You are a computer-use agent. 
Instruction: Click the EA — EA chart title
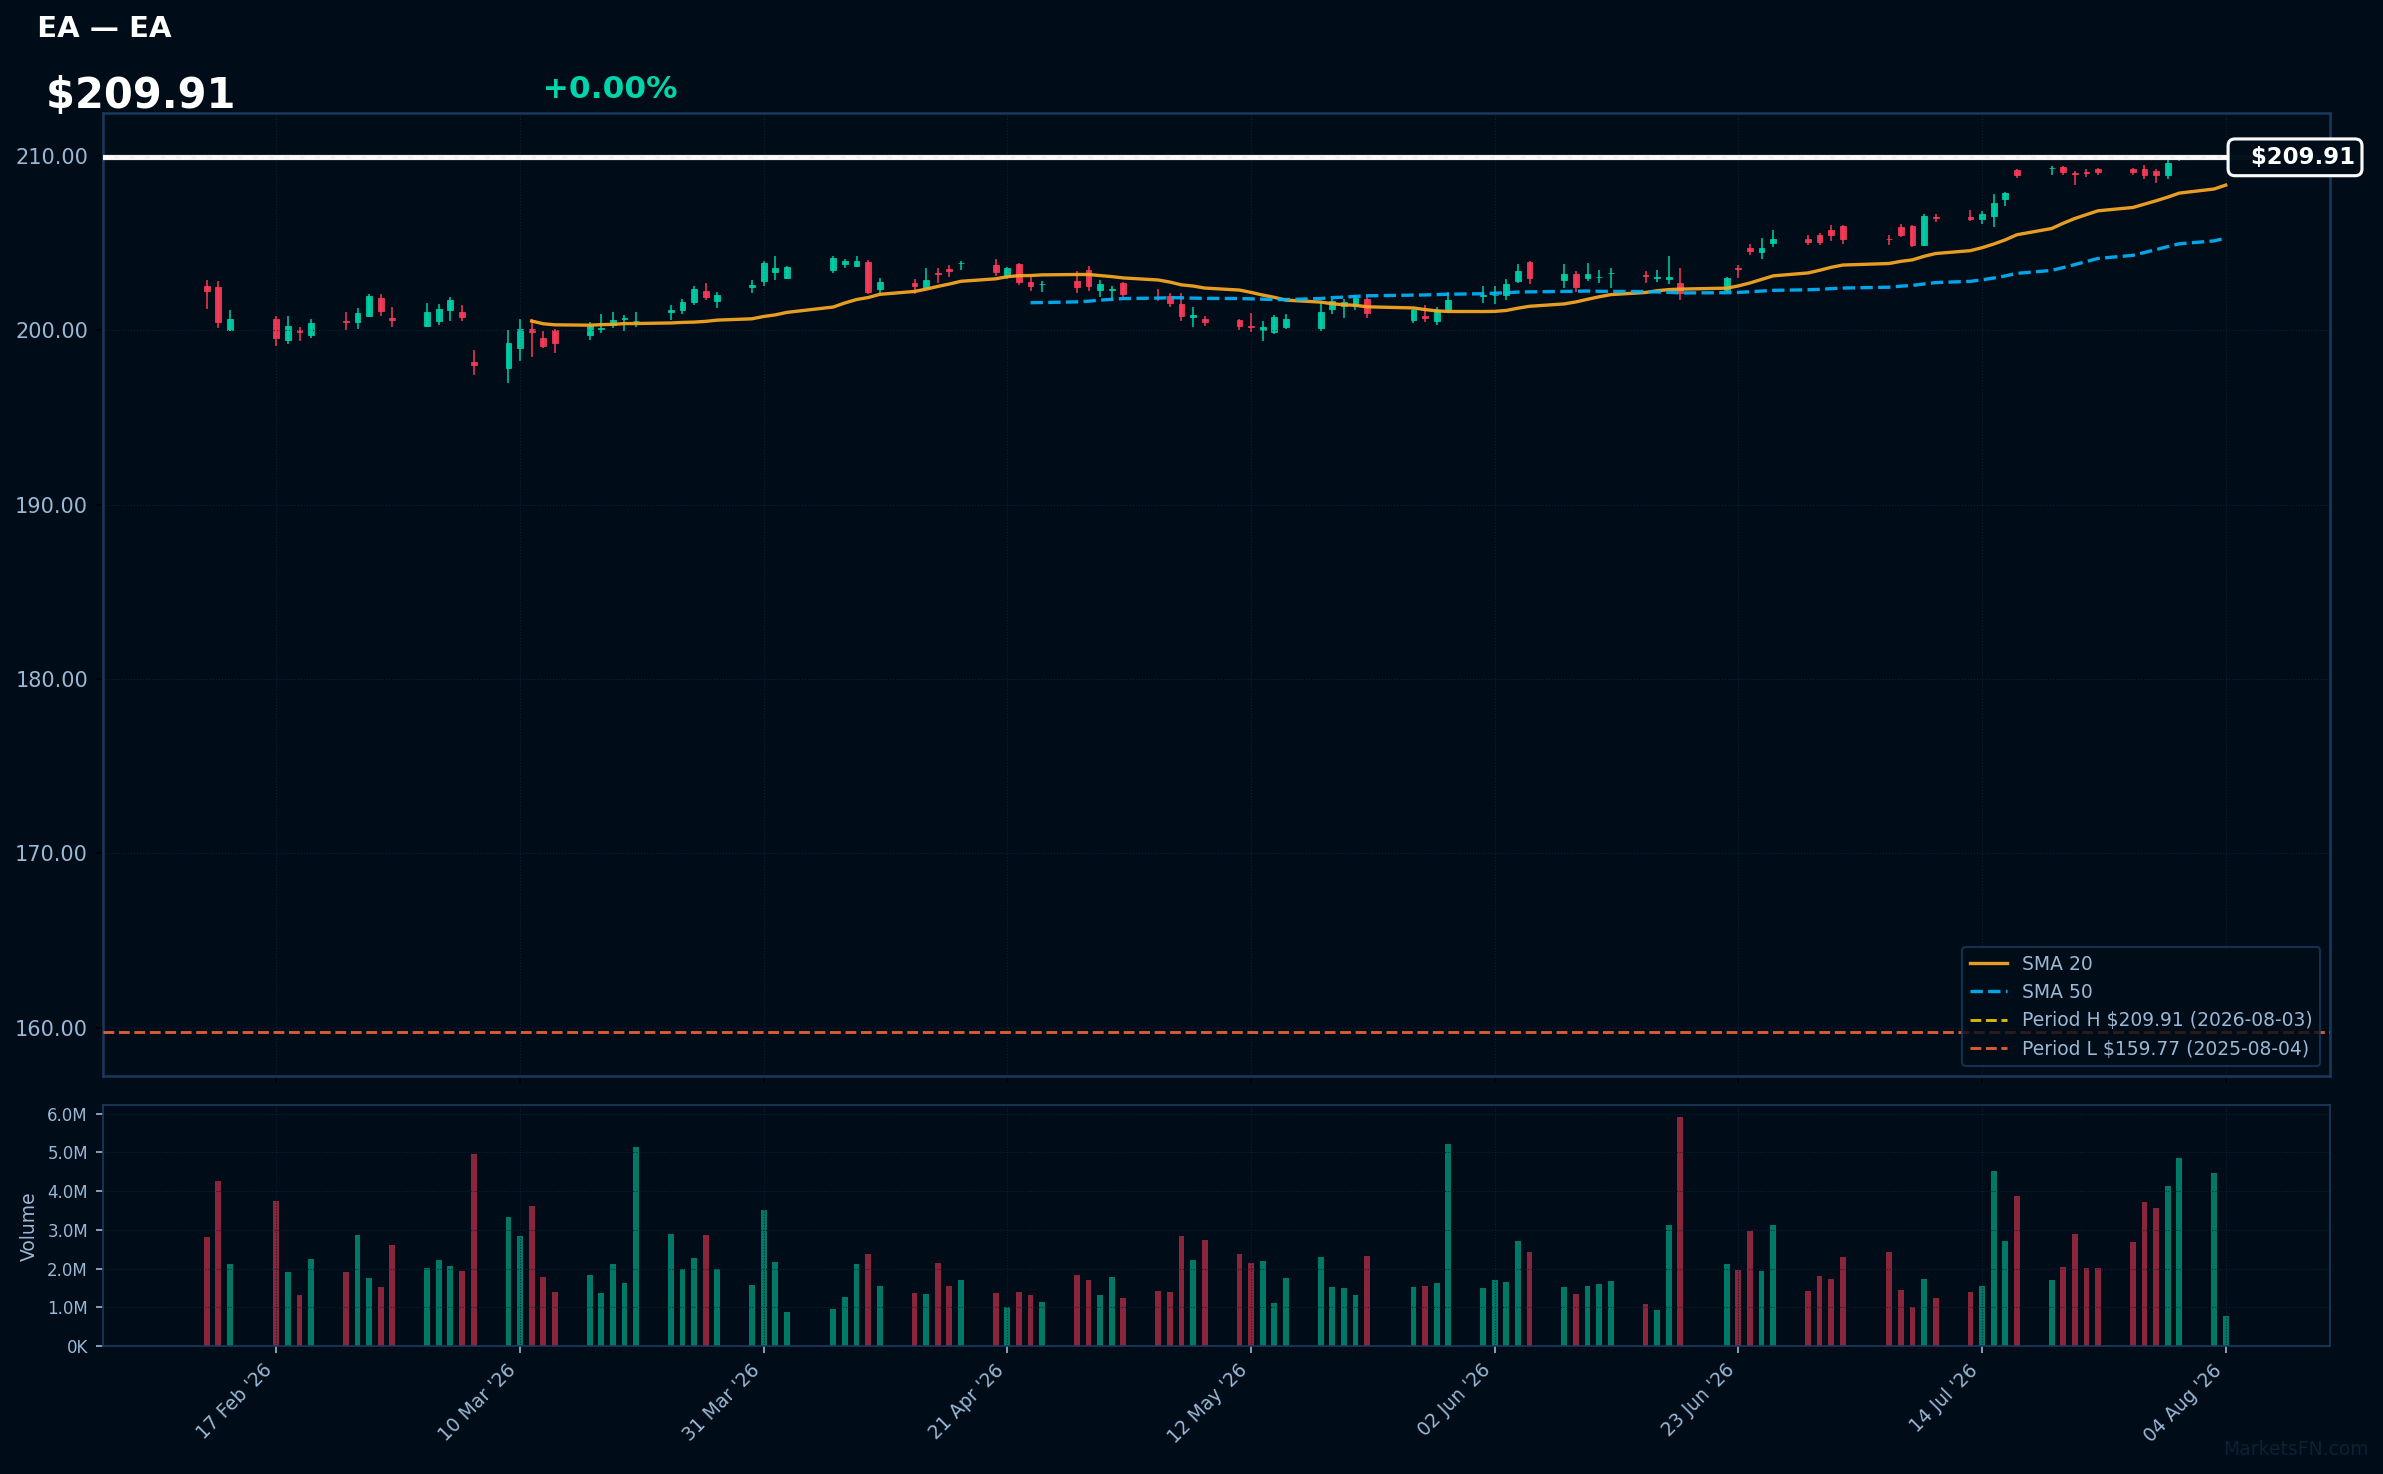pyautogui.click(x=104, y=28)
